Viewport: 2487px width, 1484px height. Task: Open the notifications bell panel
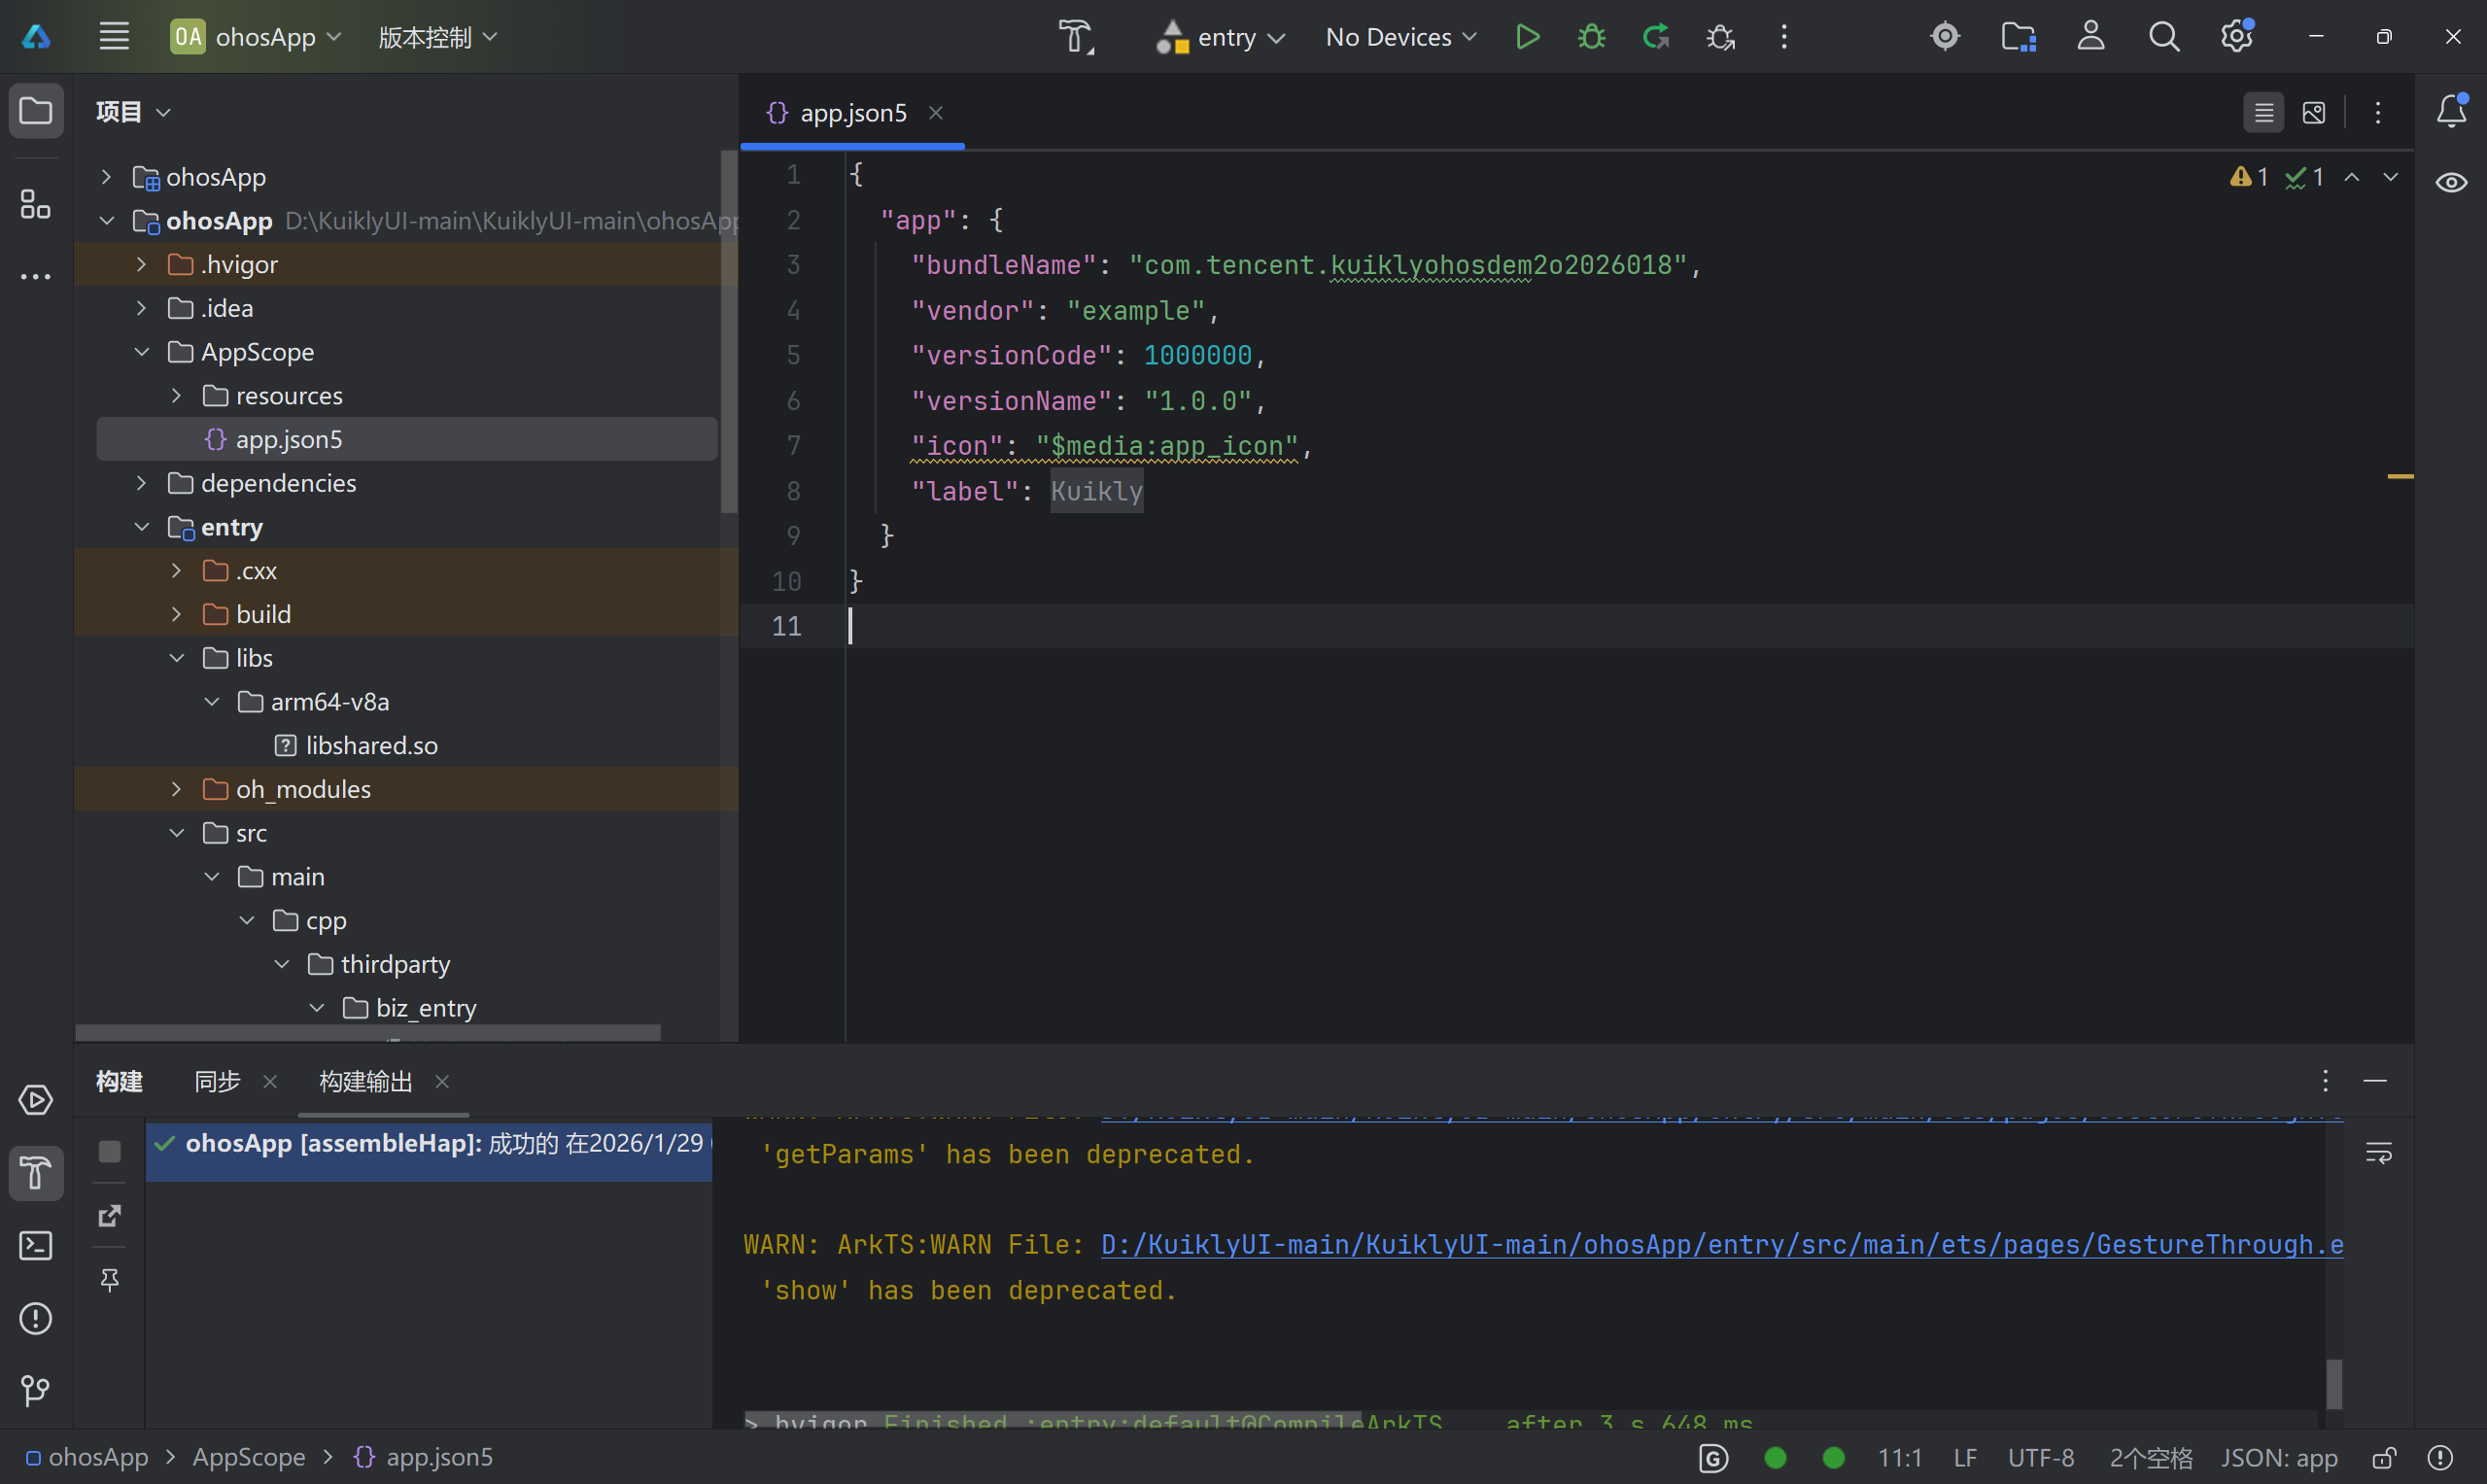coord(2451,111)
